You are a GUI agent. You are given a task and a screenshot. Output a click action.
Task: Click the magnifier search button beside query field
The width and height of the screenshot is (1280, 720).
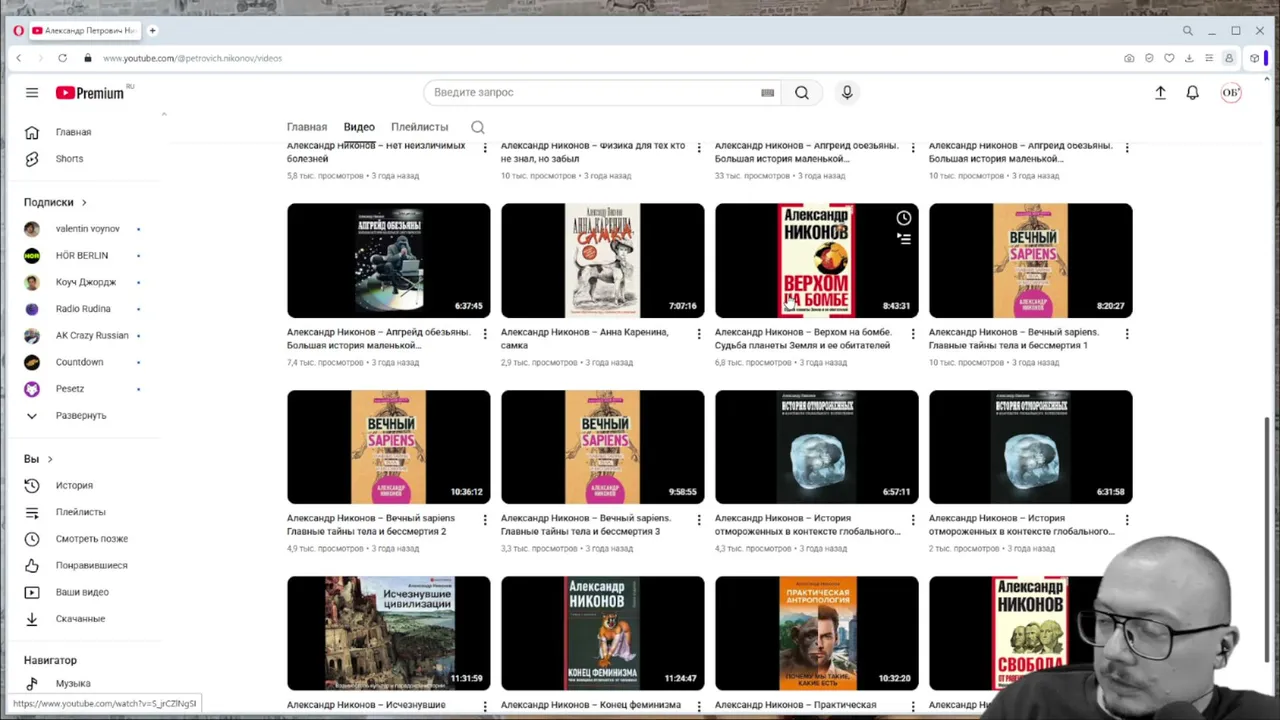tap(802, 93)
